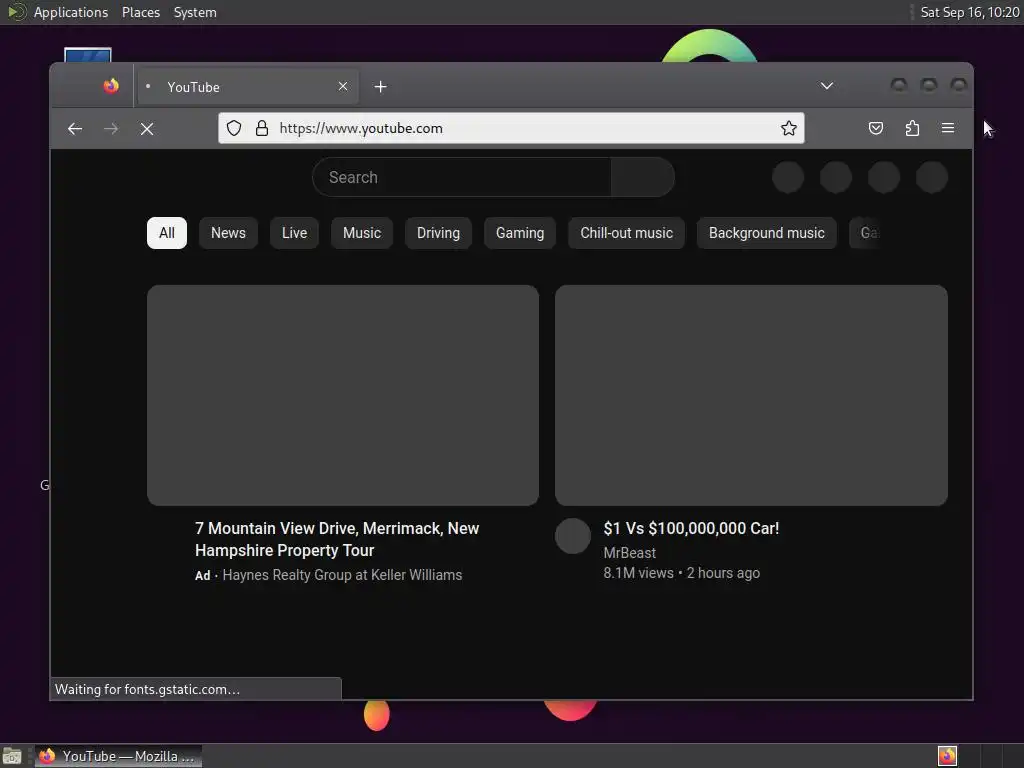Filter videos by News chip
The image size is (1024, 768).
point(228,233)
